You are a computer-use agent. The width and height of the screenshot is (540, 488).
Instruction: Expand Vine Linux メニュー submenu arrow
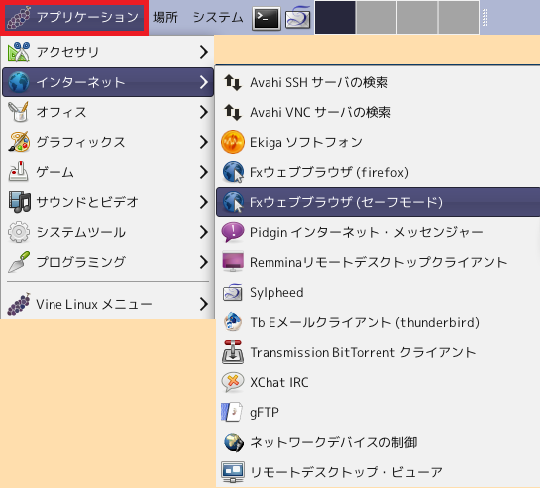click(x=204, y=304)
